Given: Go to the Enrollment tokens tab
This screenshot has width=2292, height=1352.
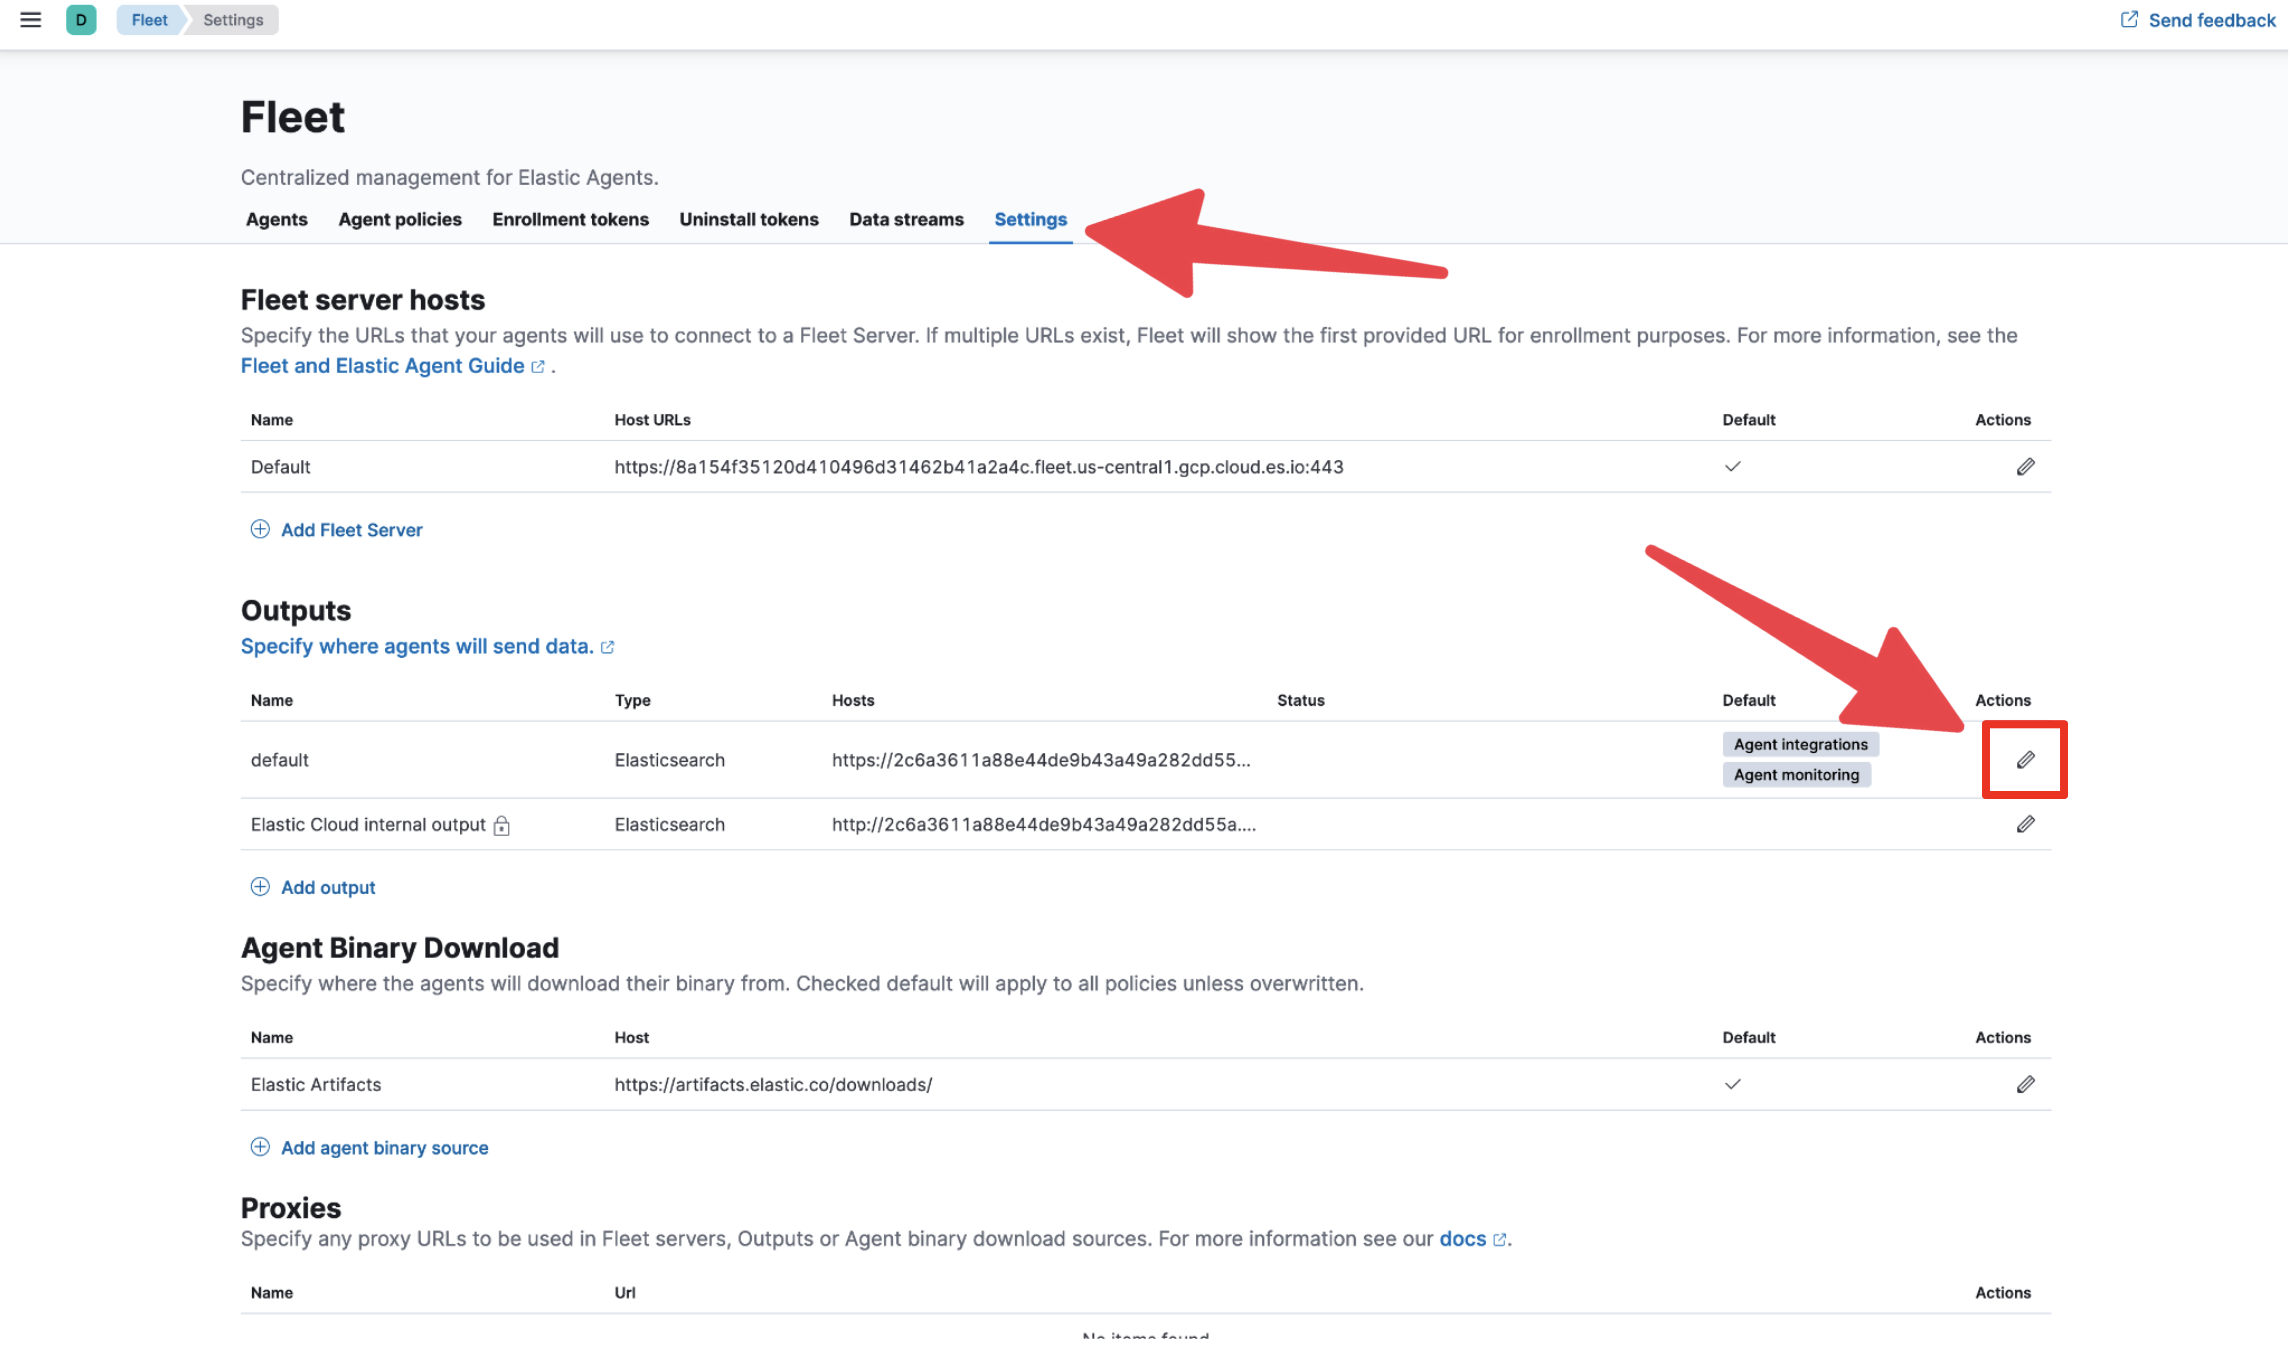Looking at the screenshot, I should pos(571,220).
